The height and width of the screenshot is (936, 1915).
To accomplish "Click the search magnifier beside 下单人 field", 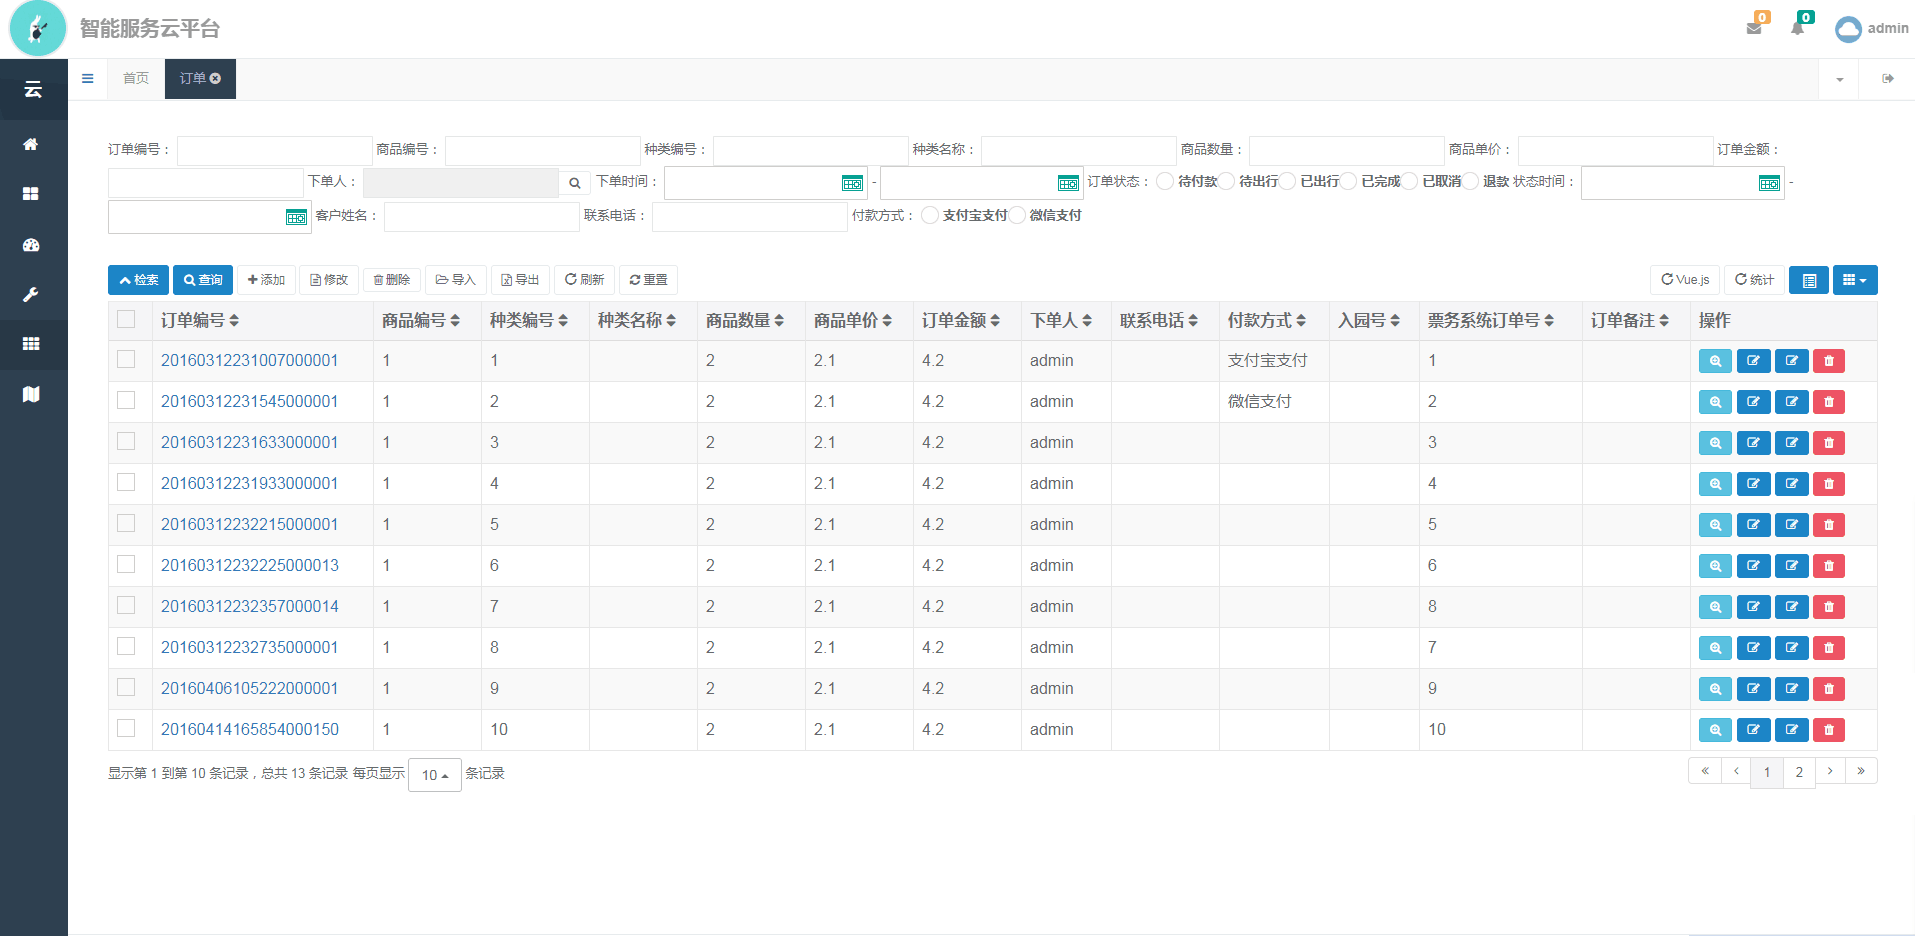I will [575, 183].
